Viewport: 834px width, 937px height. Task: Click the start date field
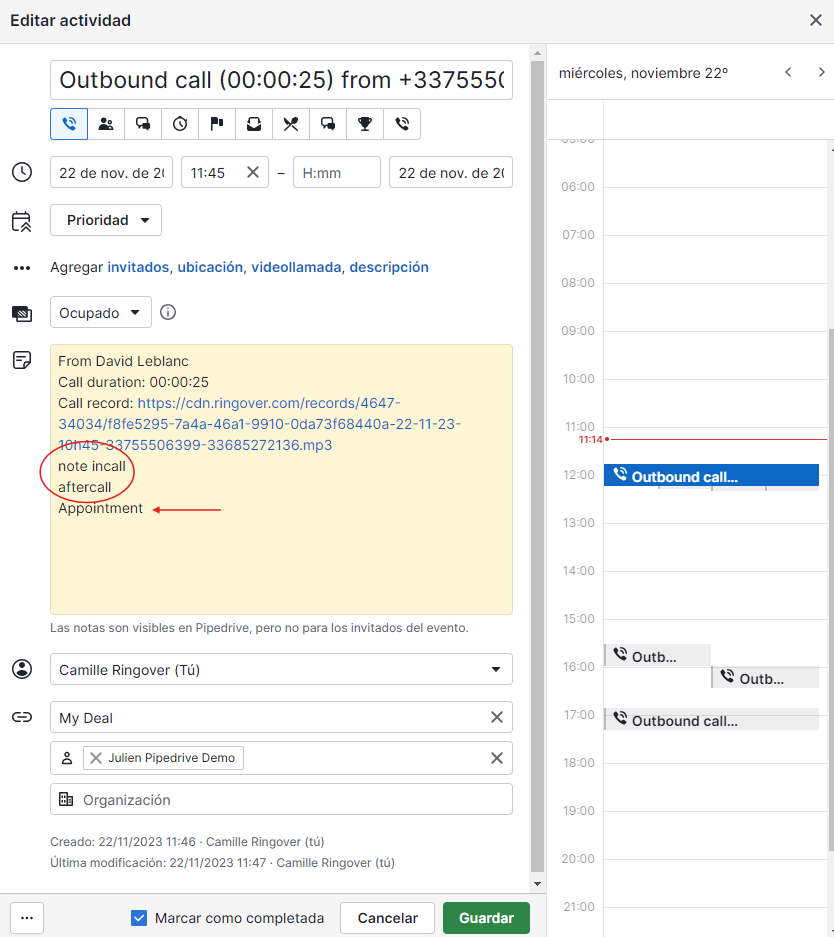pos(111,172)
